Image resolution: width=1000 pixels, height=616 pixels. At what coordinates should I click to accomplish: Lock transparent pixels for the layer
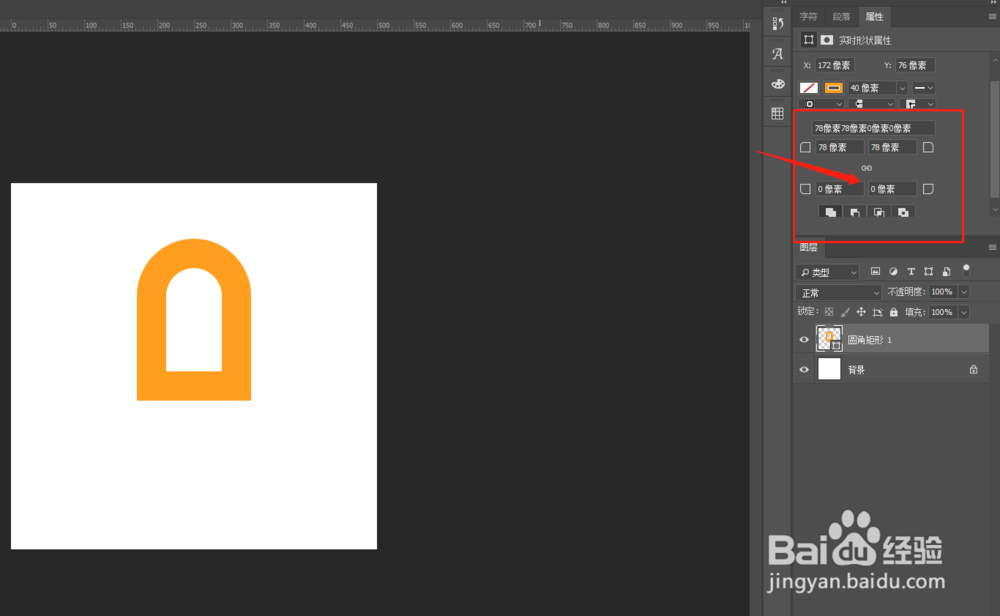pyautogui.click(x=829, y=312)
